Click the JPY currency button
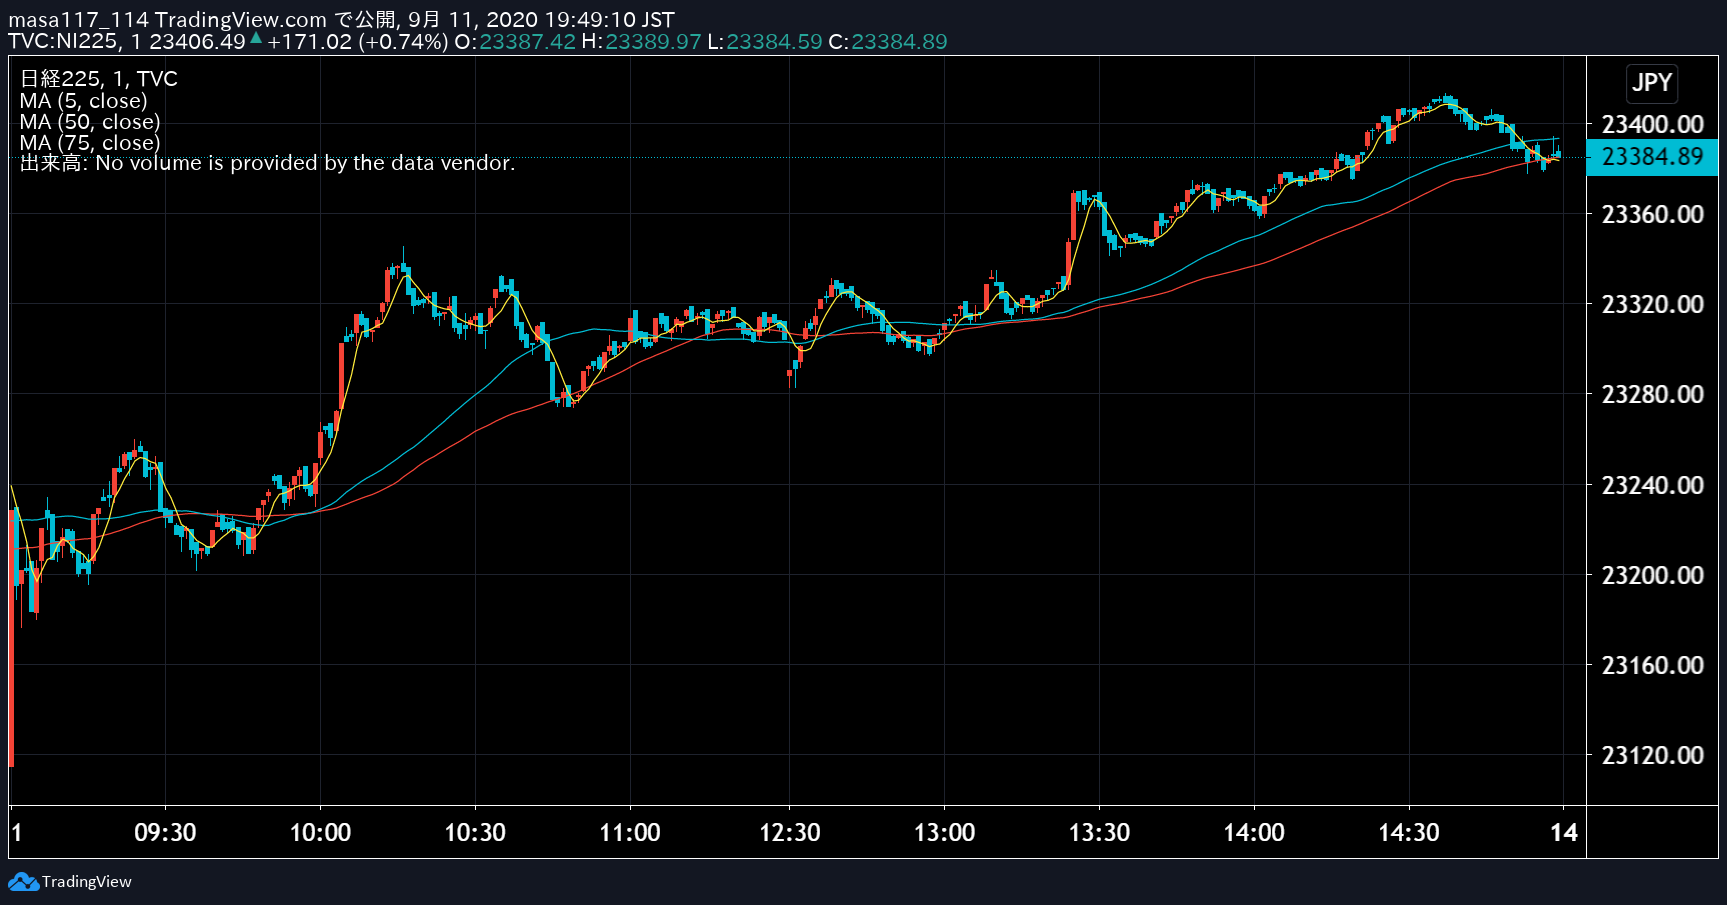The image size is (1727, 905). pos(1652,83)
